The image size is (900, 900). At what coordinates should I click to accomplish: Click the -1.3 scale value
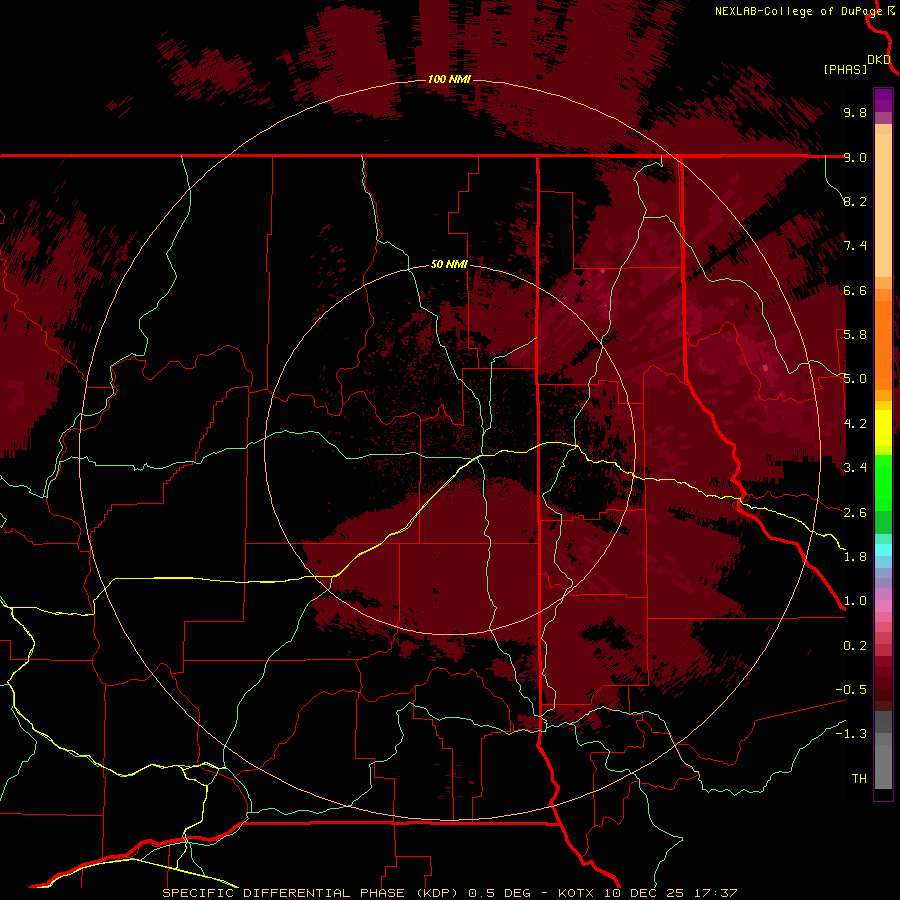pos(851,734)
